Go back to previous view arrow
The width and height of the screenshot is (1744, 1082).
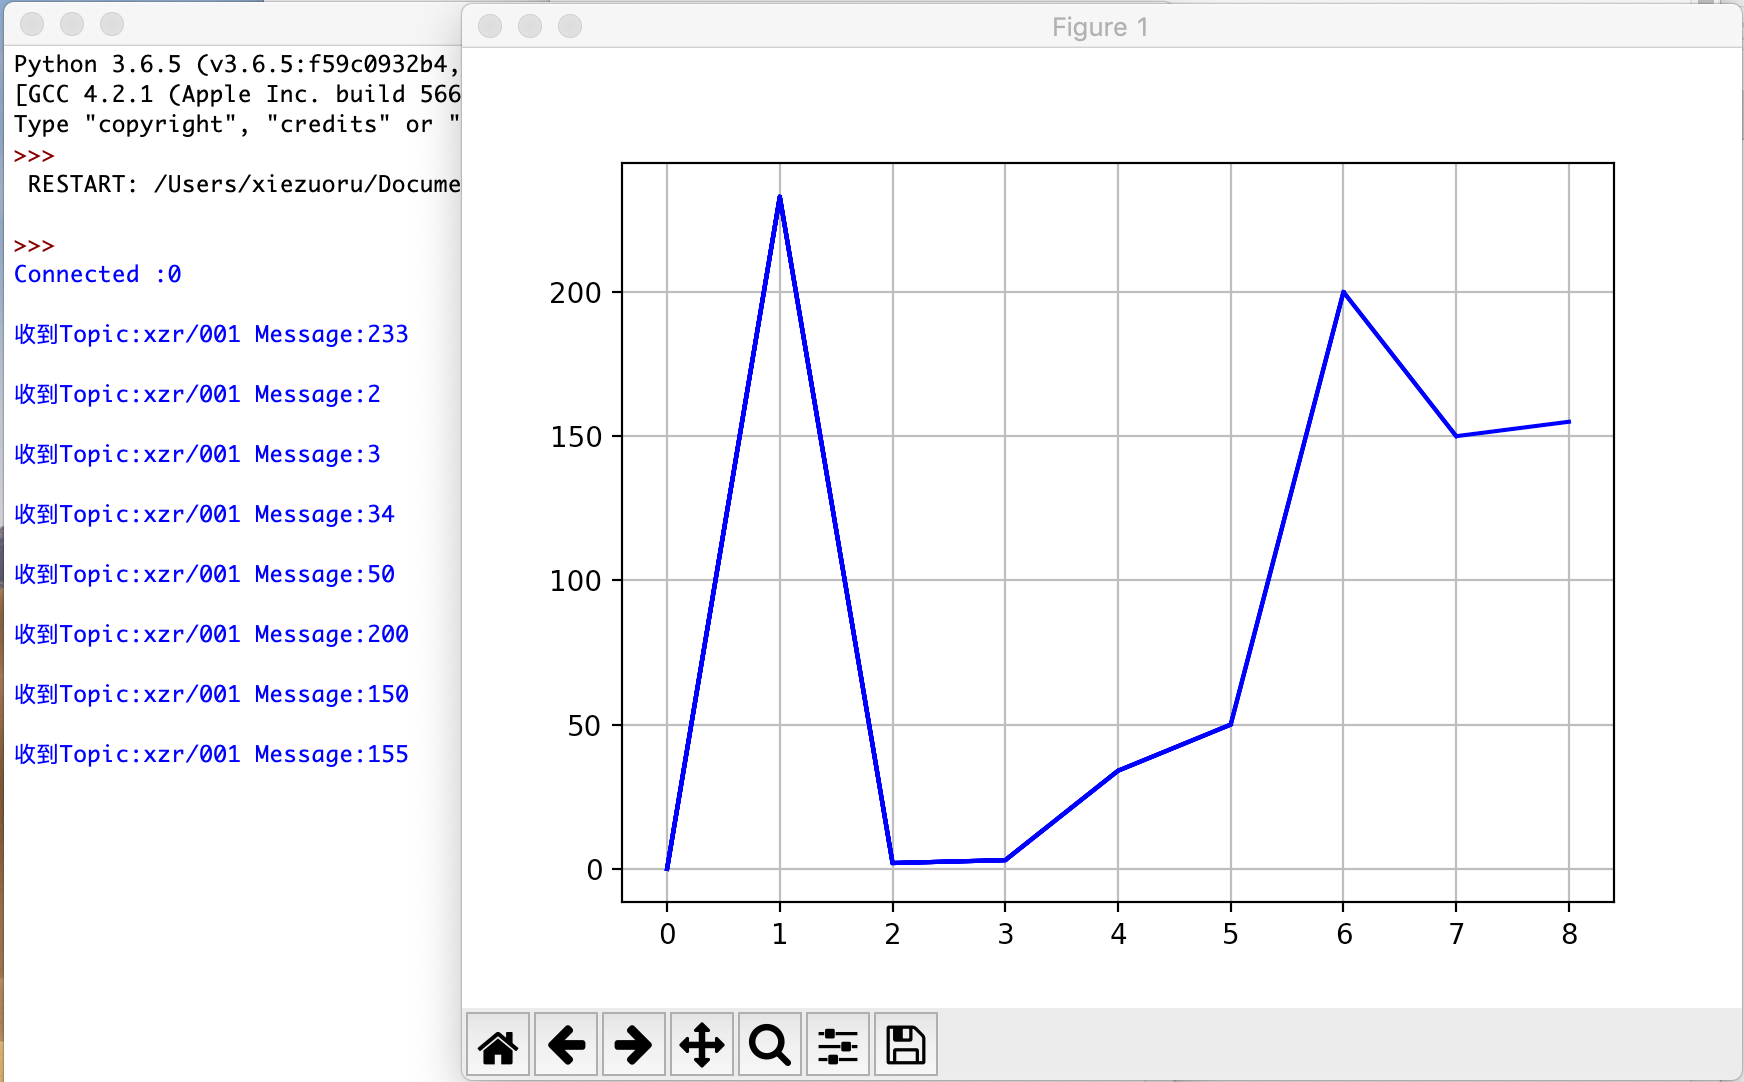tap(566, 1045)
